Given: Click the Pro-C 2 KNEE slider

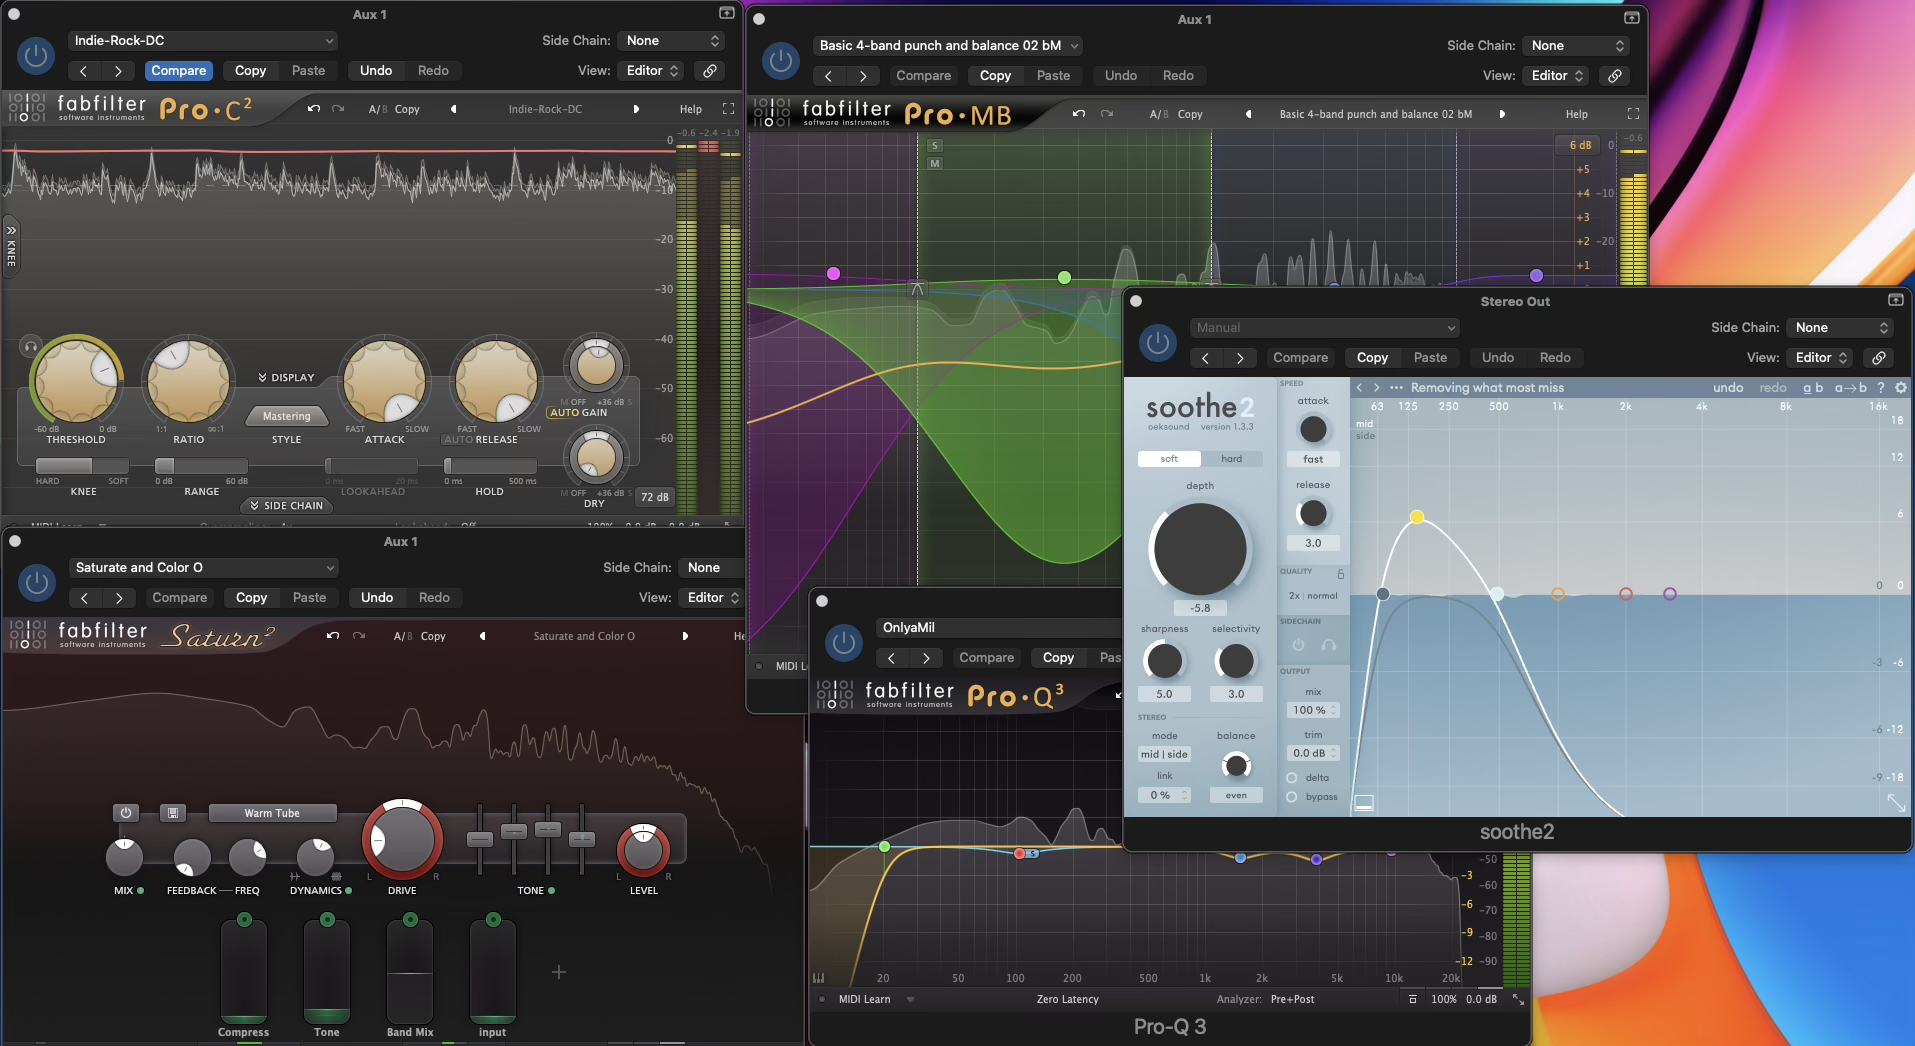Looking at the screenshot, I should [x=82, y=466].
